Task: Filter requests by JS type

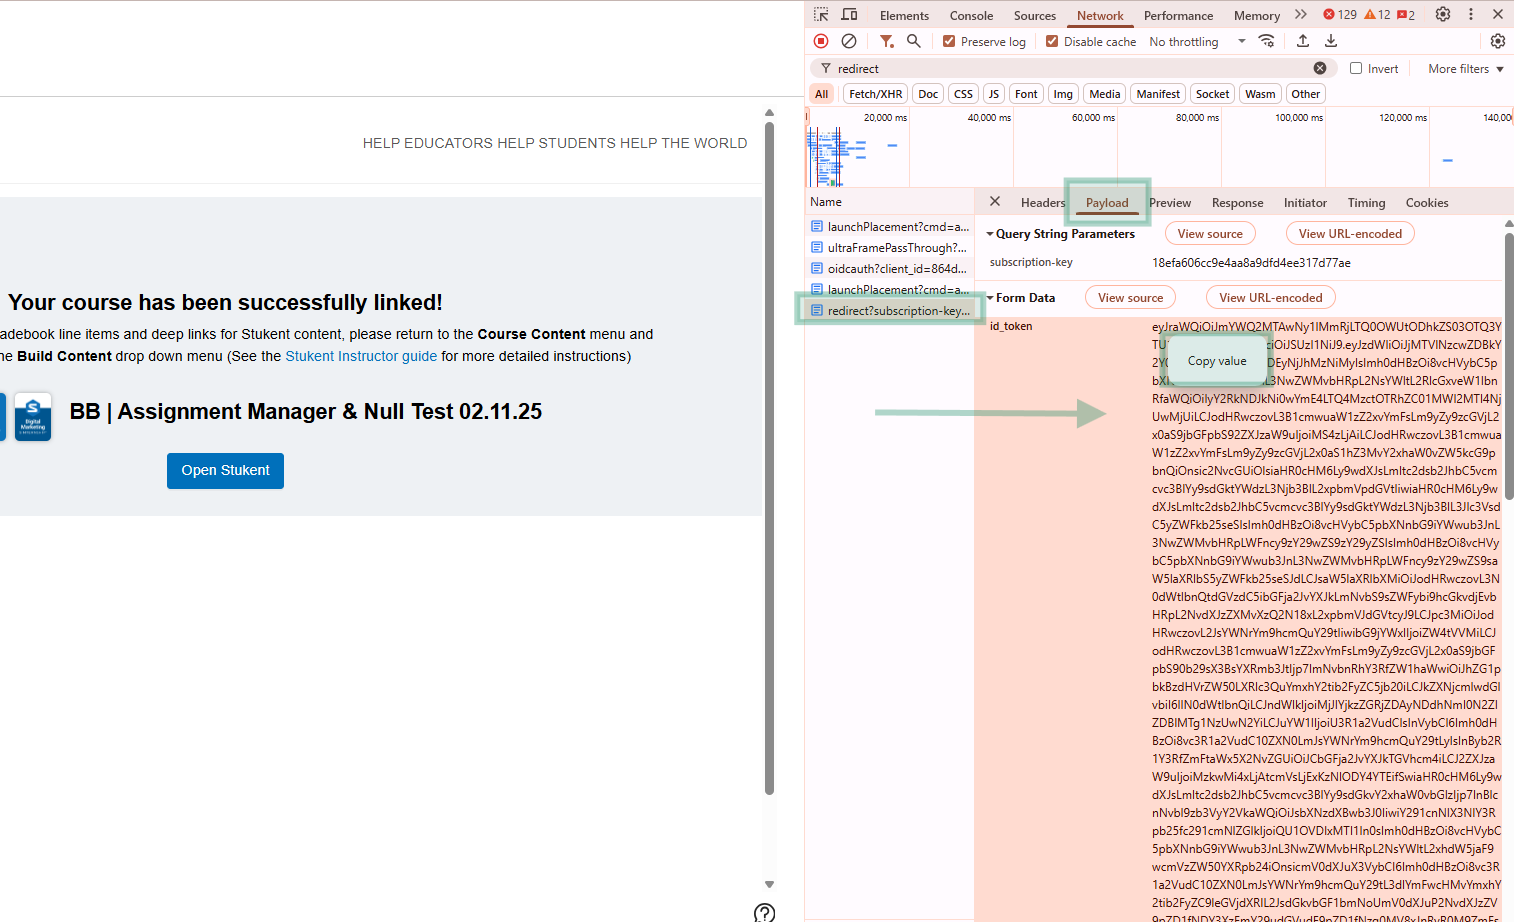Action: point(993,94)
